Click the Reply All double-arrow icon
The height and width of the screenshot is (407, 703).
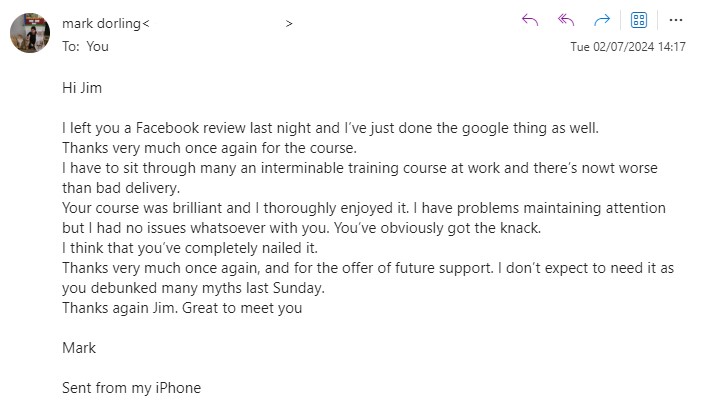pyautogui.click(x=566, y=20)
